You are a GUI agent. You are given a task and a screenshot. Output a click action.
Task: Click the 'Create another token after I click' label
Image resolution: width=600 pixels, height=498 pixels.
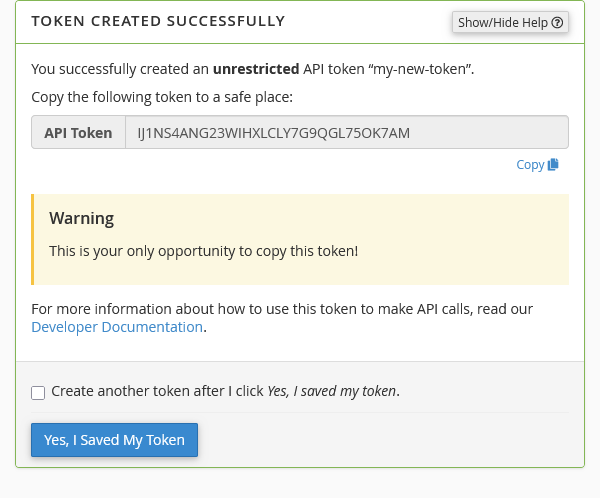[158, 391]
